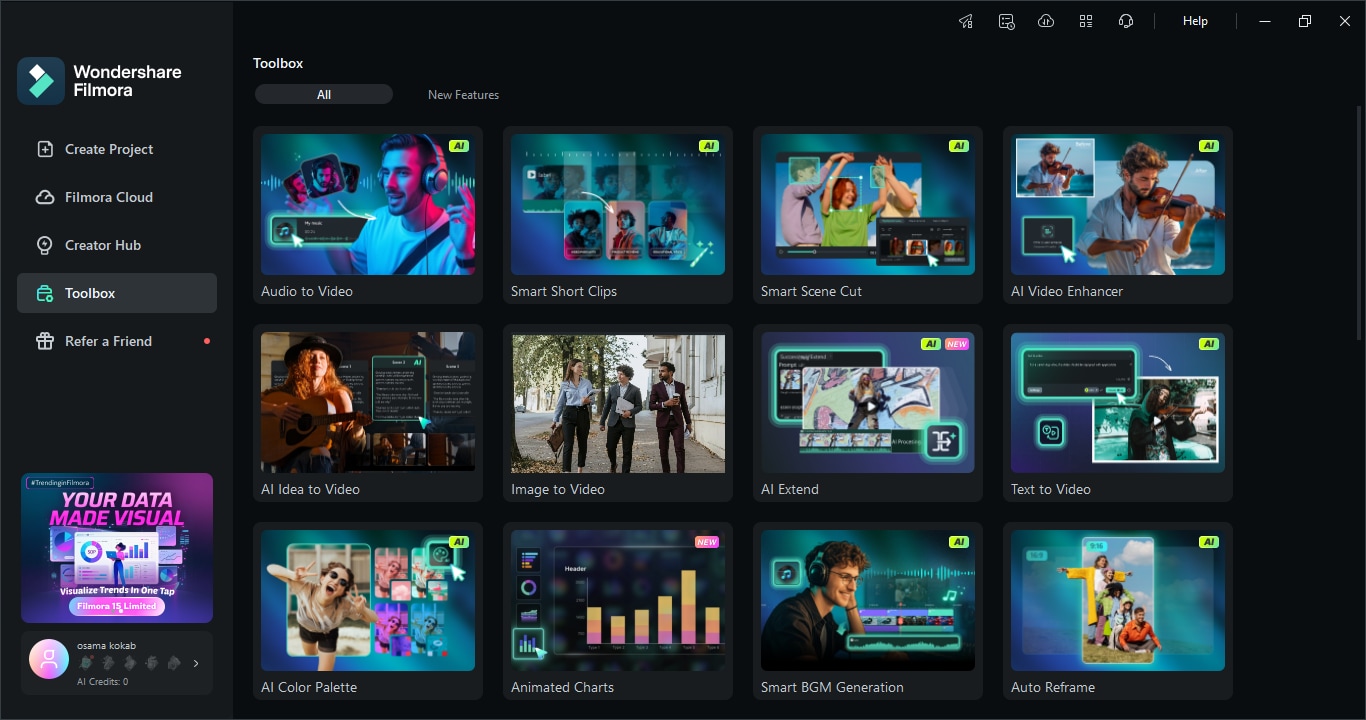
Task: Launch Smart Scene Cut
Action: coord(868,215)
